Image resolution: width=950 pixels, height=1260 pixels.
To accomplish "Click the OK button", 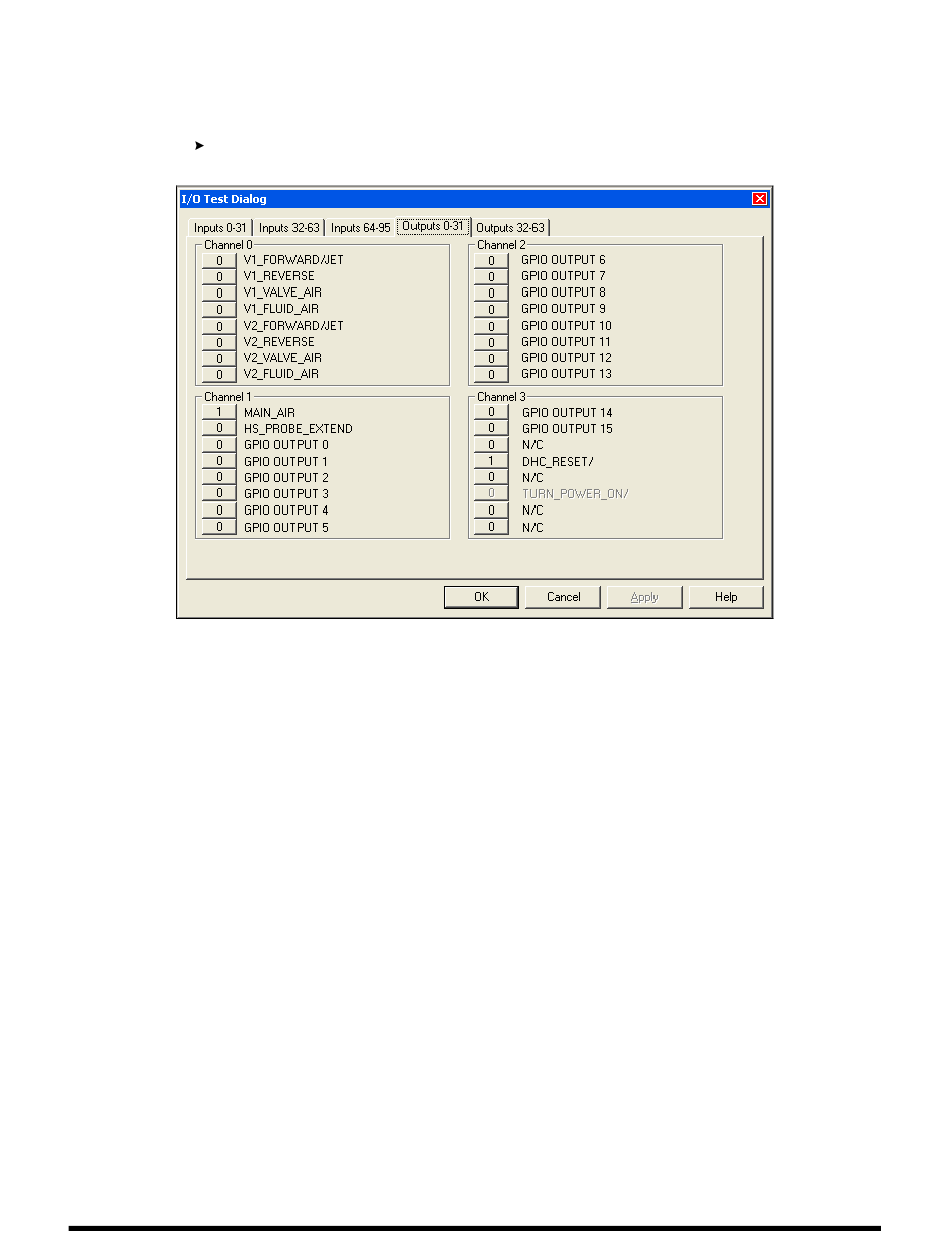I will (x=481, y=597).
